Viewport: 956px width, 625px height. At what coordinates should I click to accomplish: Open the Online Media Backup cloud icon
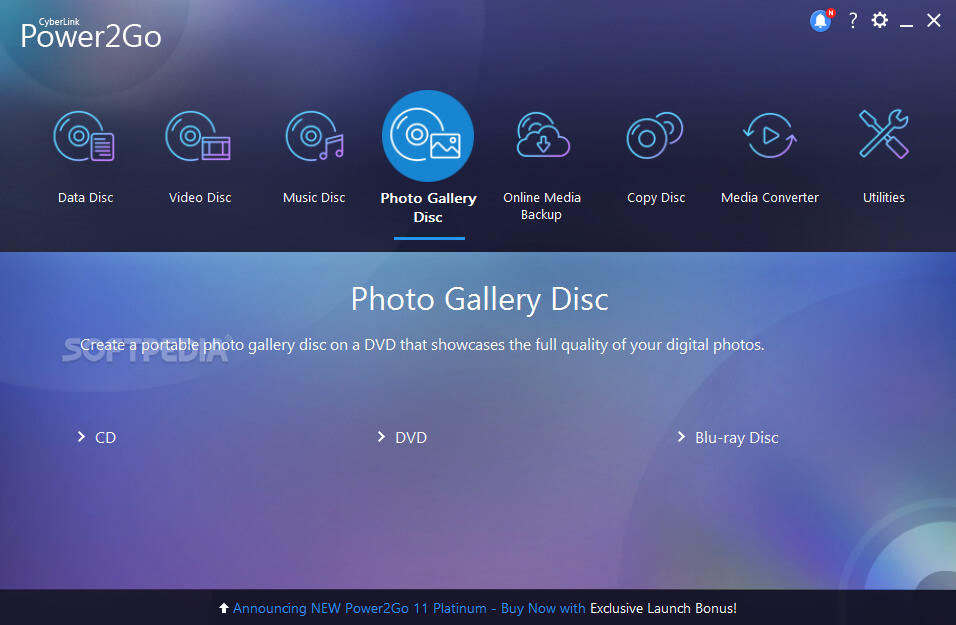[x=543, y=135]
